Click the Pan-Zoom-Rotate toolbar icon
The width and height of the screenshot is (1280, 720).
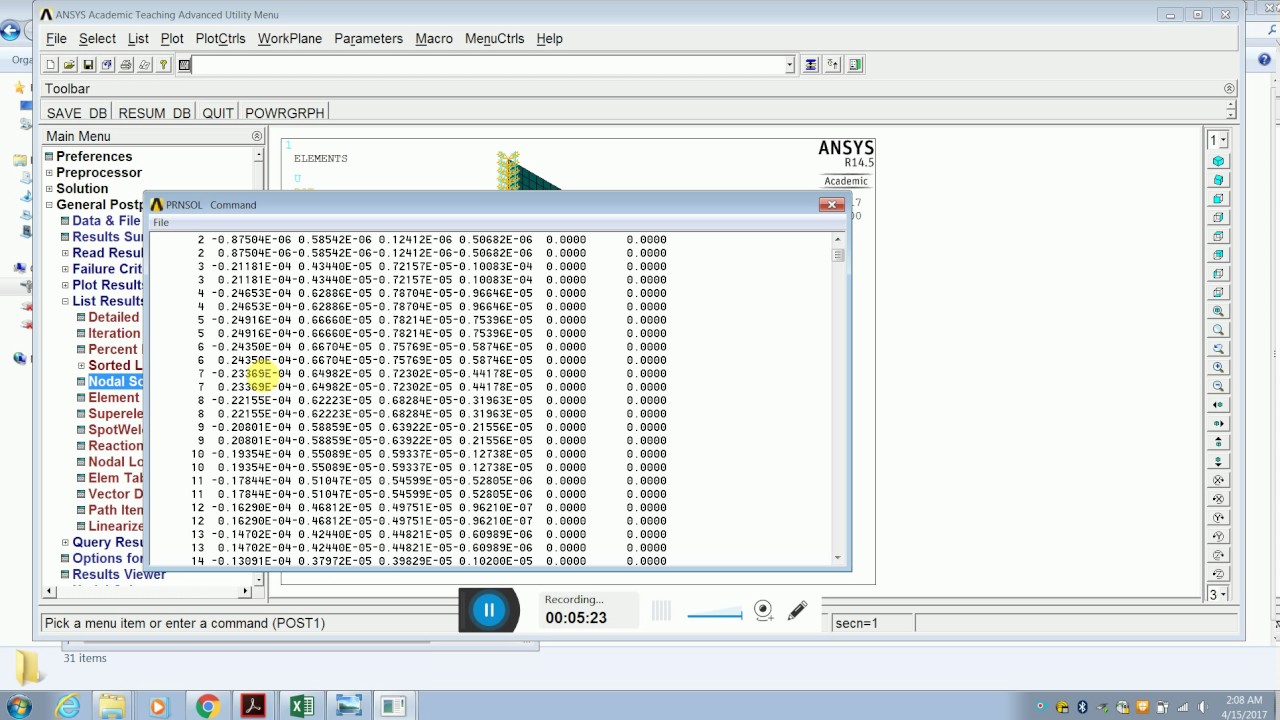pyautogui.click(x=107, y=65)
